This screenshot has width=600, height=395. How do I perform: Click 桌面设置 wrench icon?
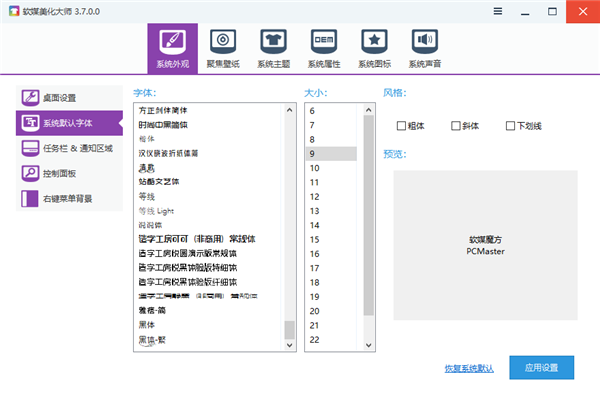(x=30, y=98)
